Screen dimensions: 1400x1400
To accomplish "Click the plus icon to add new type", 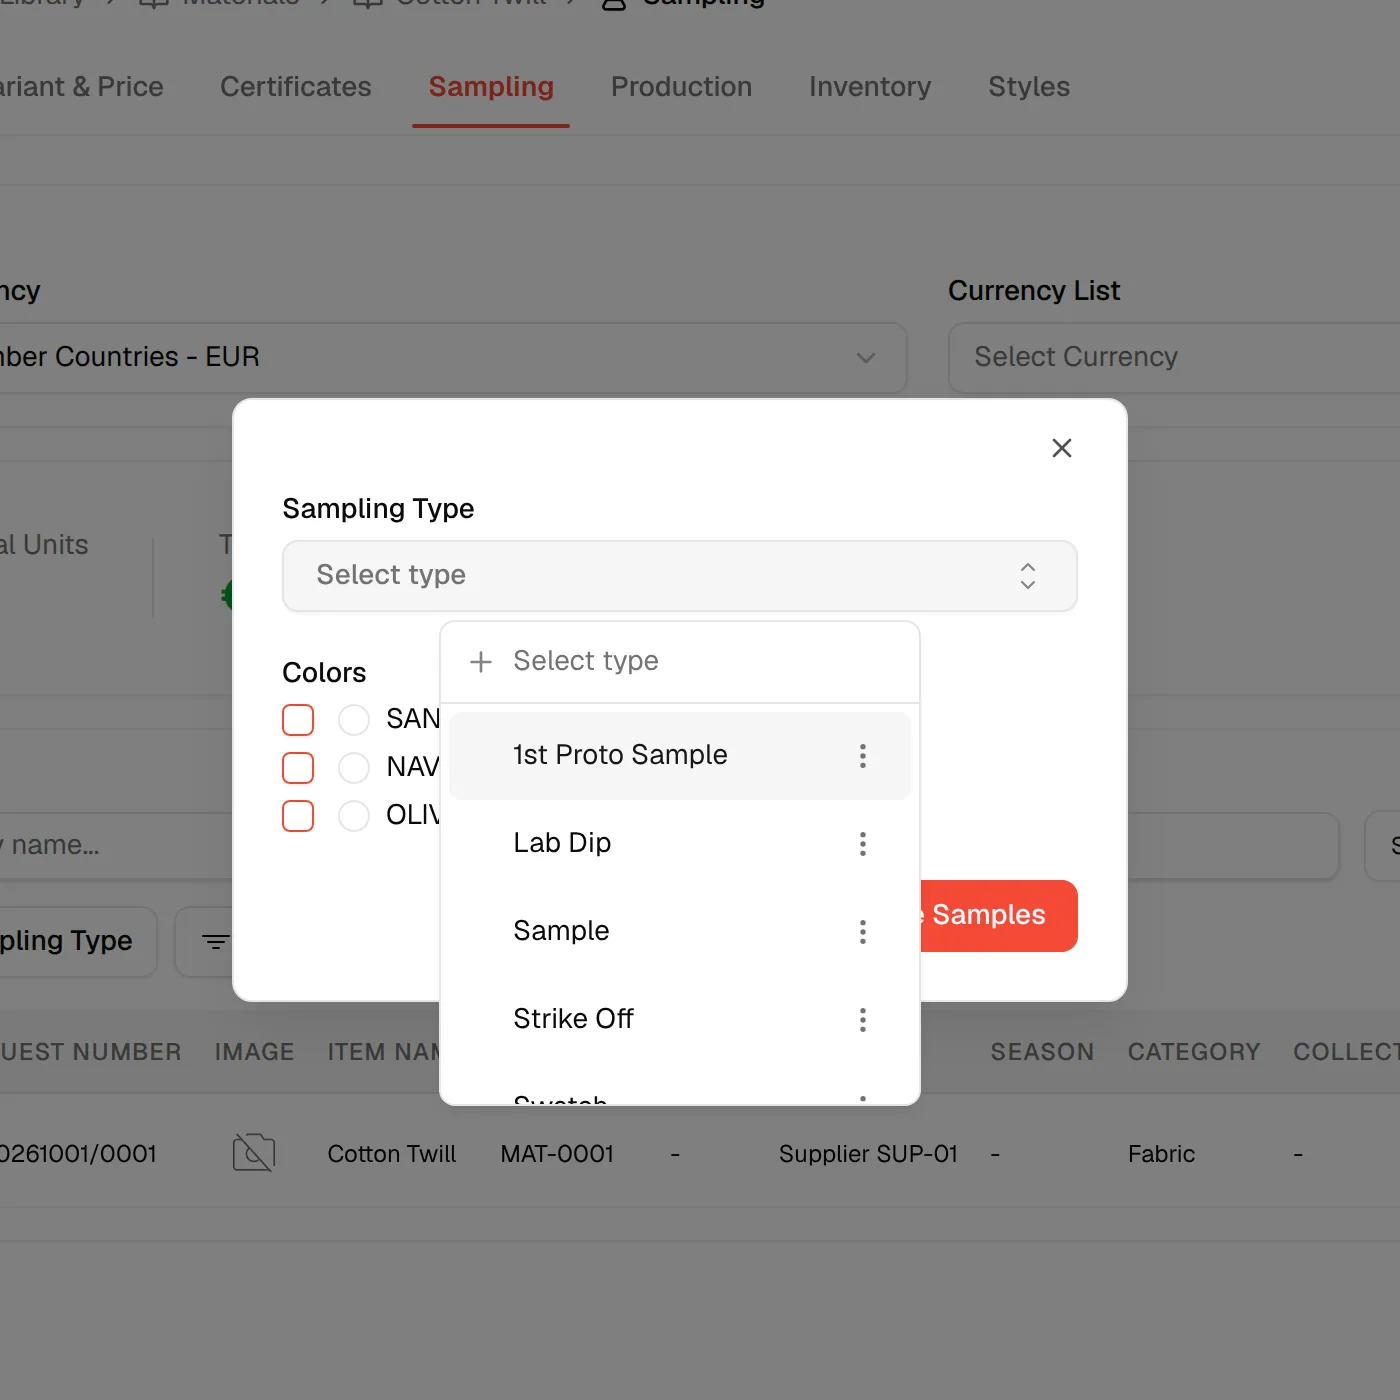I will pyautogui.click(x=481, y=662).
